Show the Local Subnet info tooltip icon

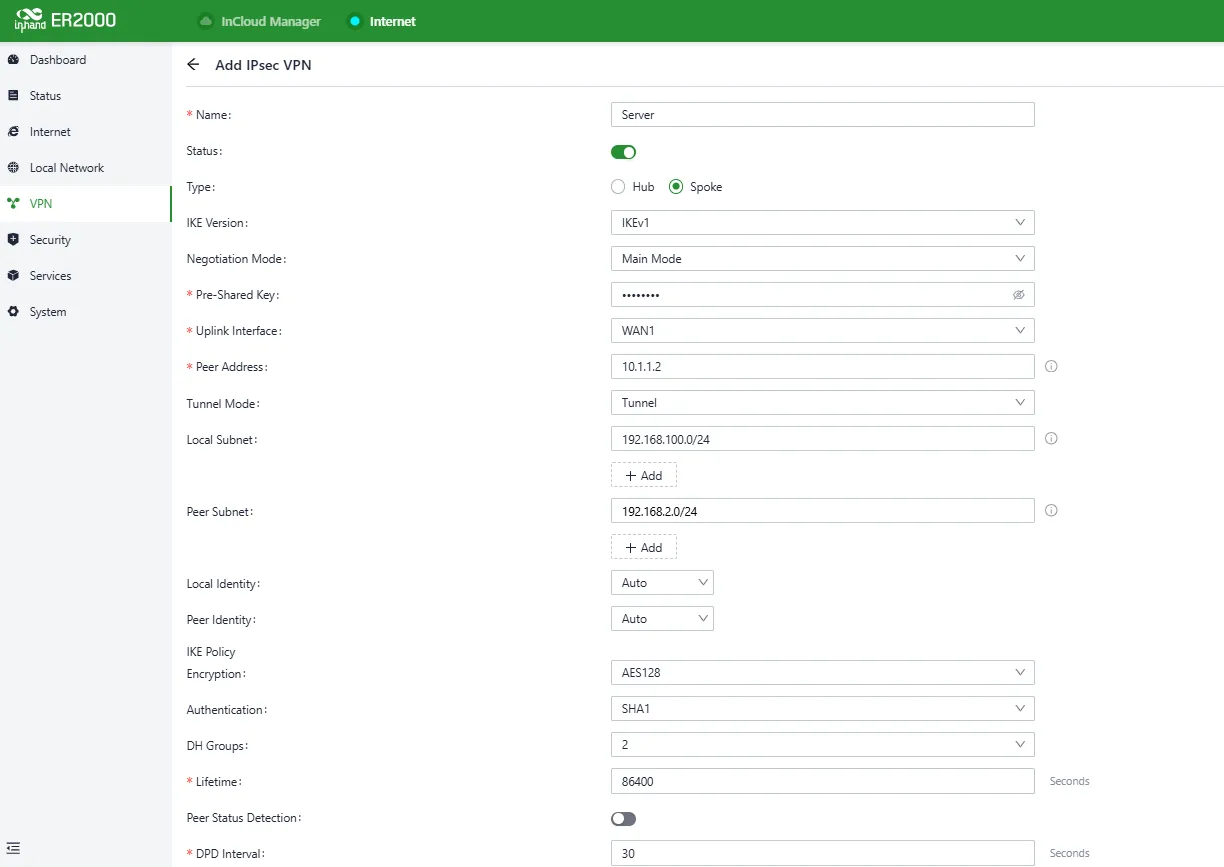tap(1051, 439)
